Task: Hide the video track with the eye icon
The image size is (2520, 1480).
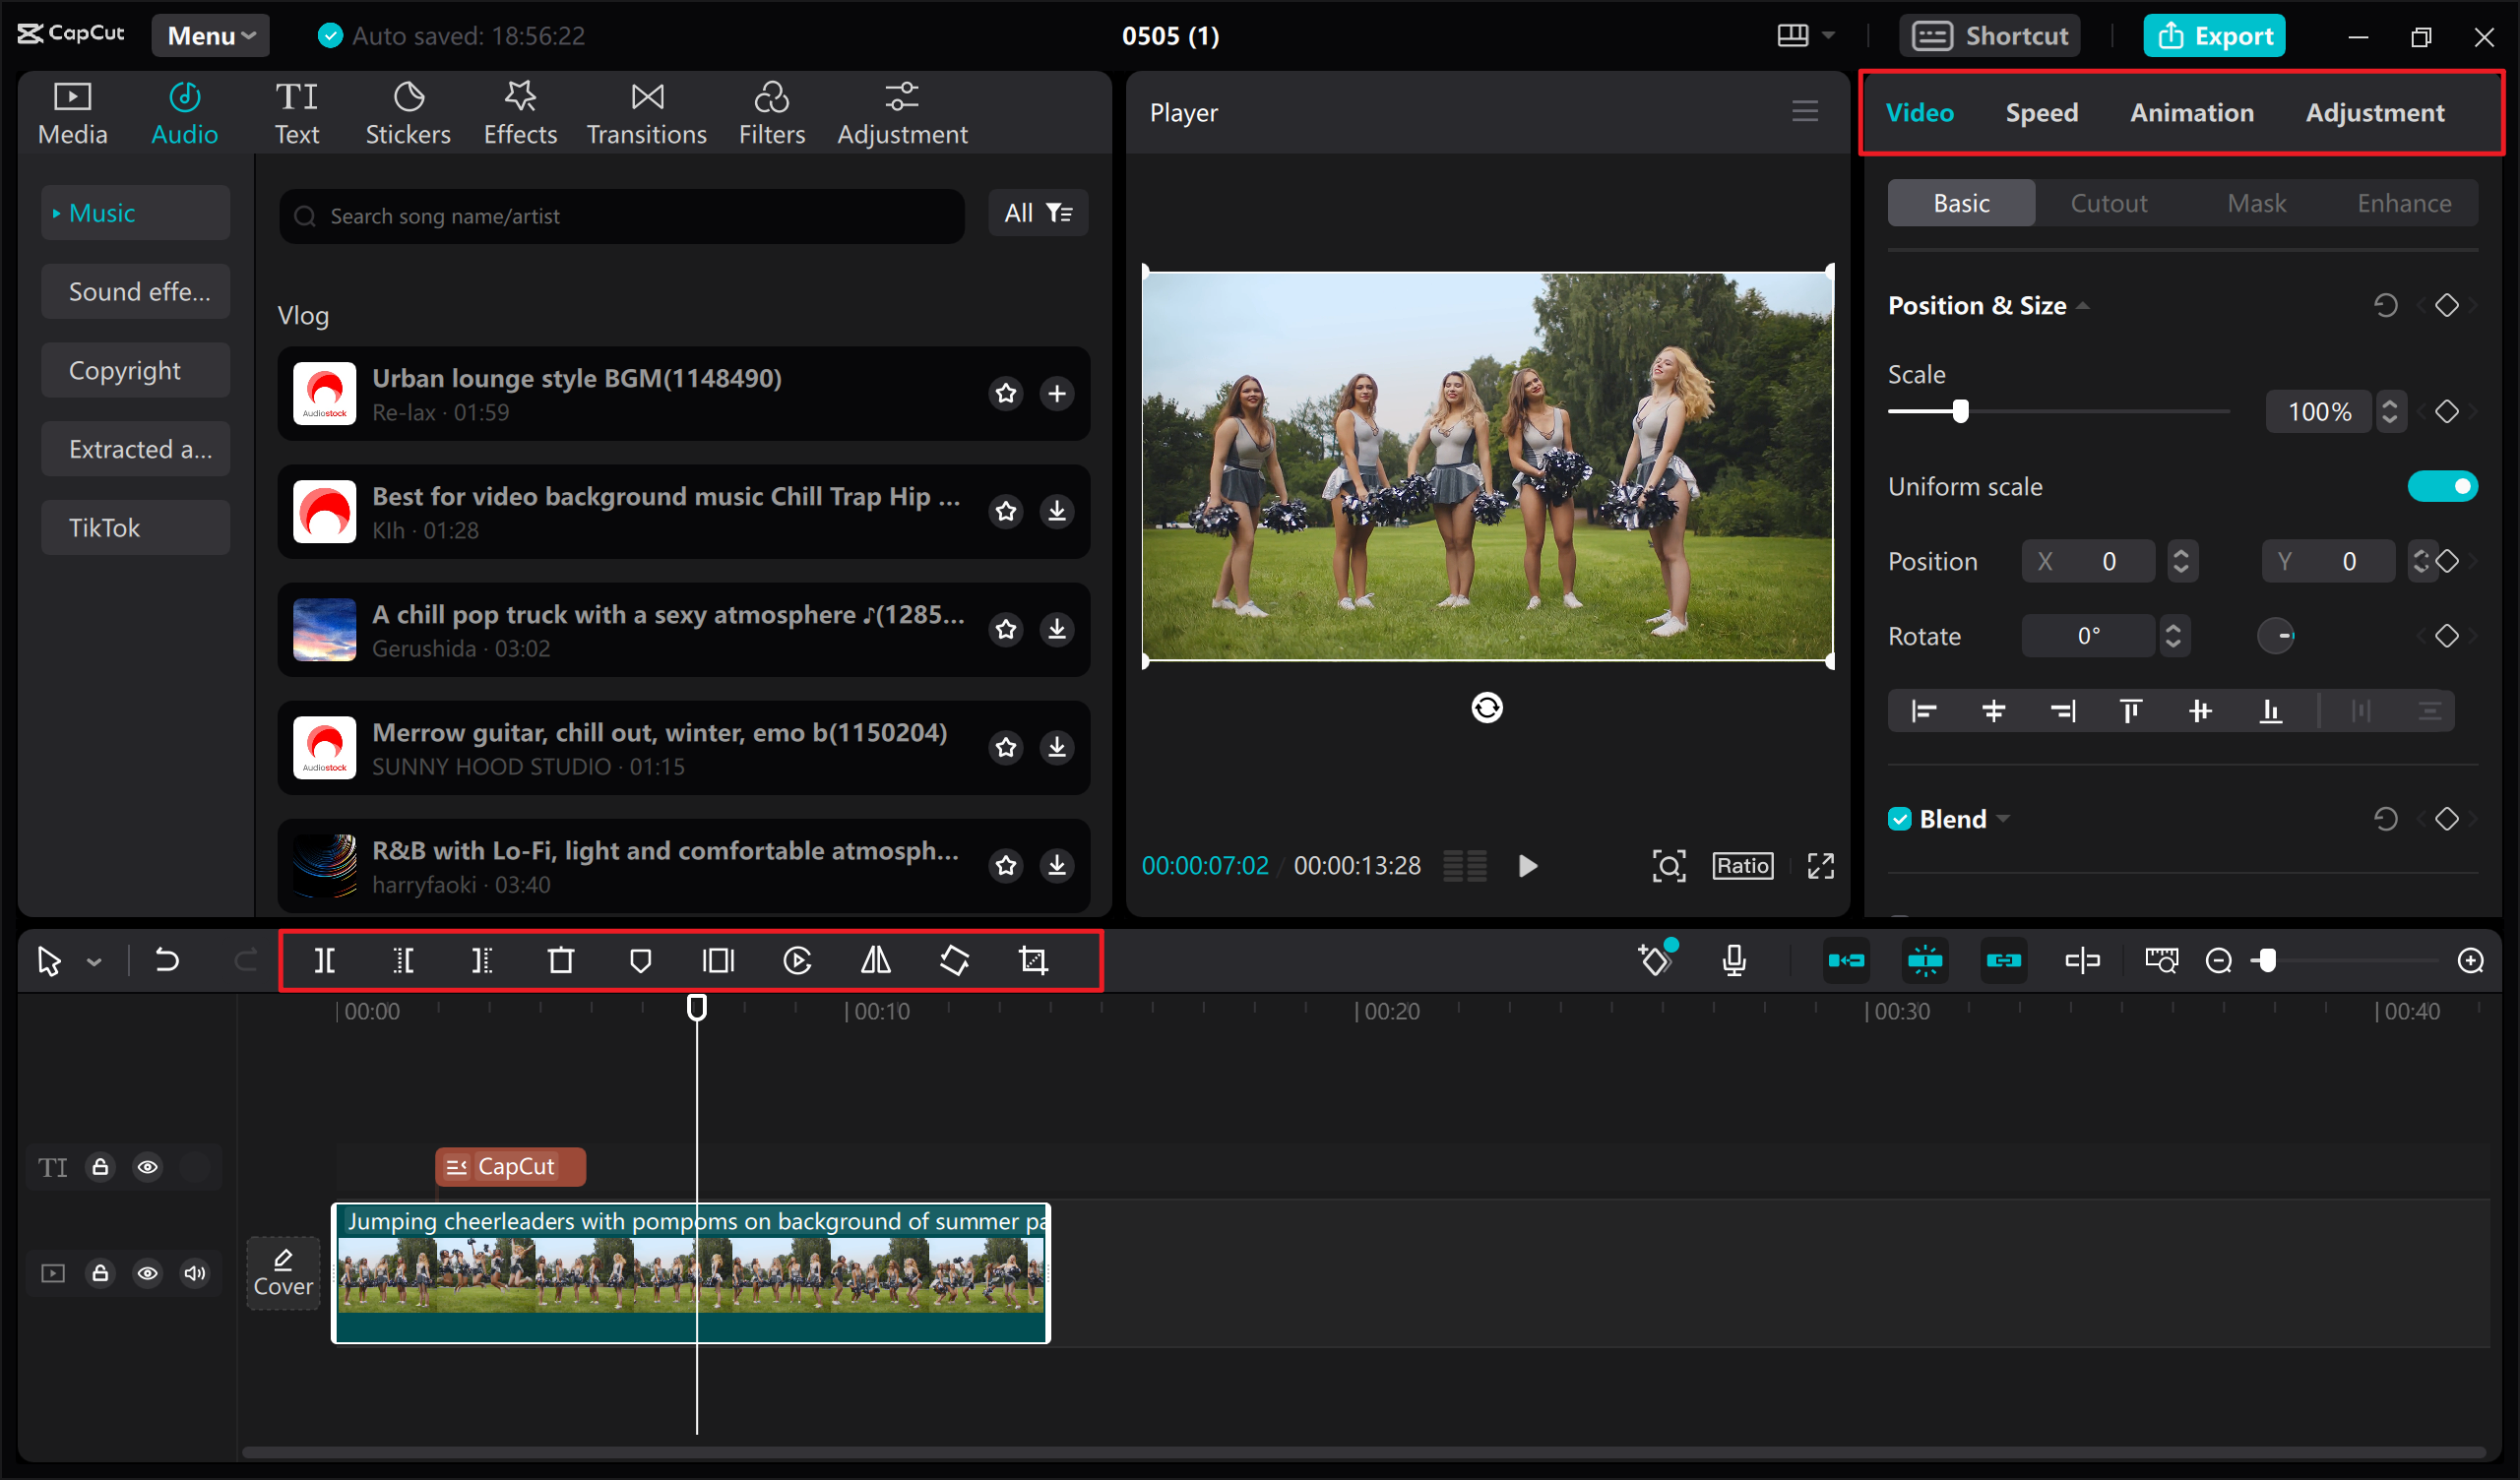Action: click(148, 1273)
